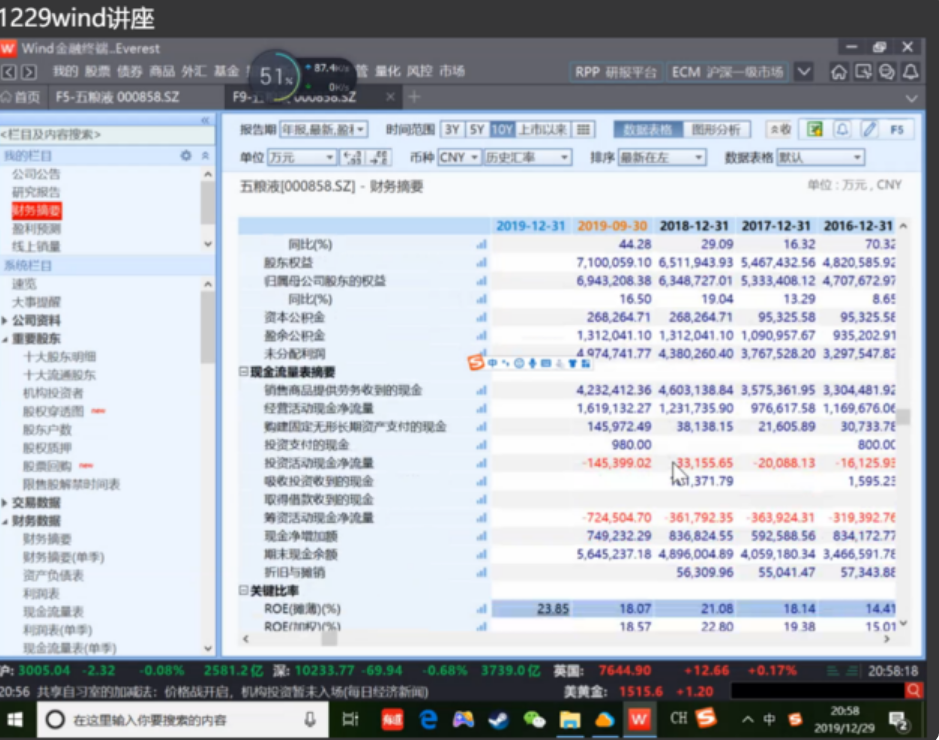Open settings gear in 我的栏目 header

point(186,156)
